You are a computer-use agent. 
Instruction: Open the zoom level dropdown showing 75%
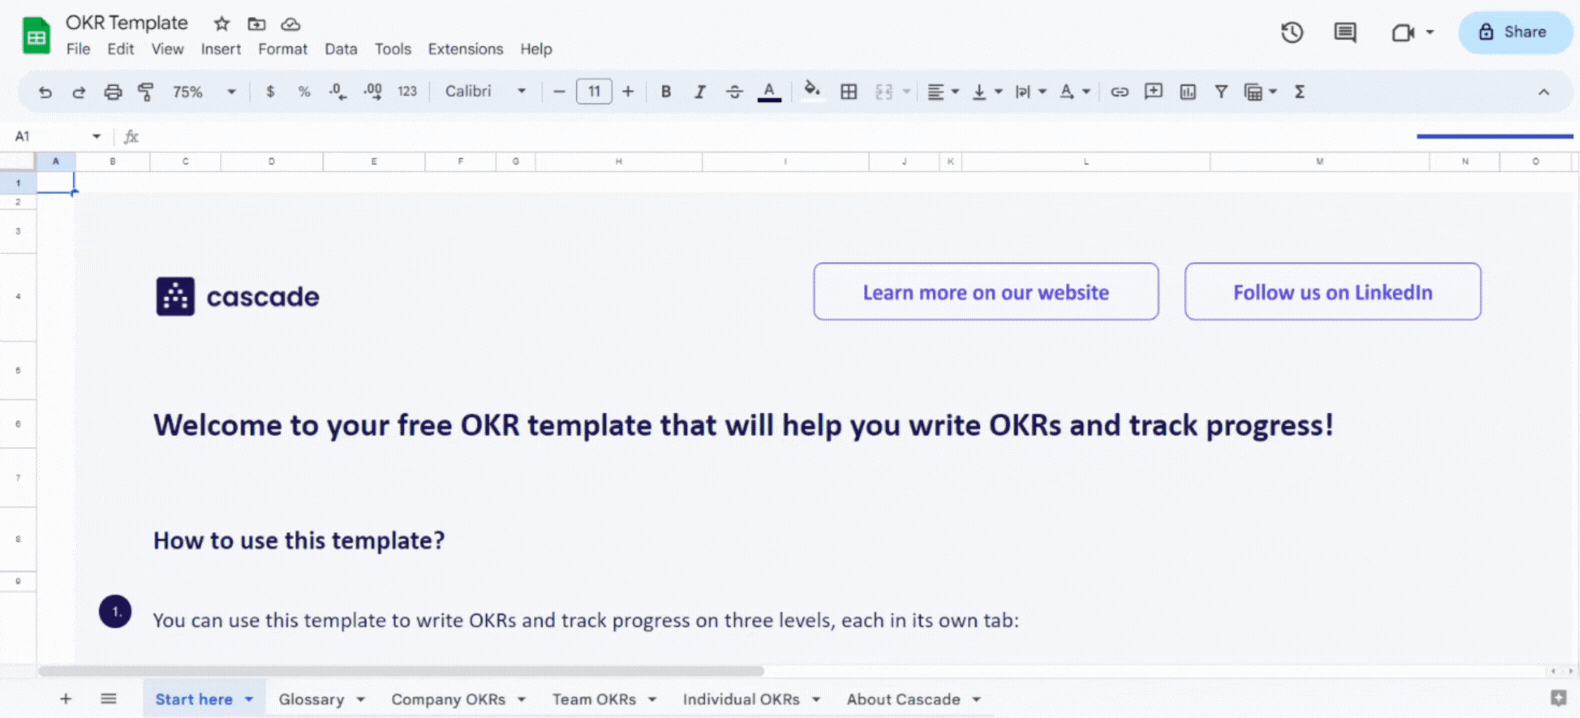205,92
